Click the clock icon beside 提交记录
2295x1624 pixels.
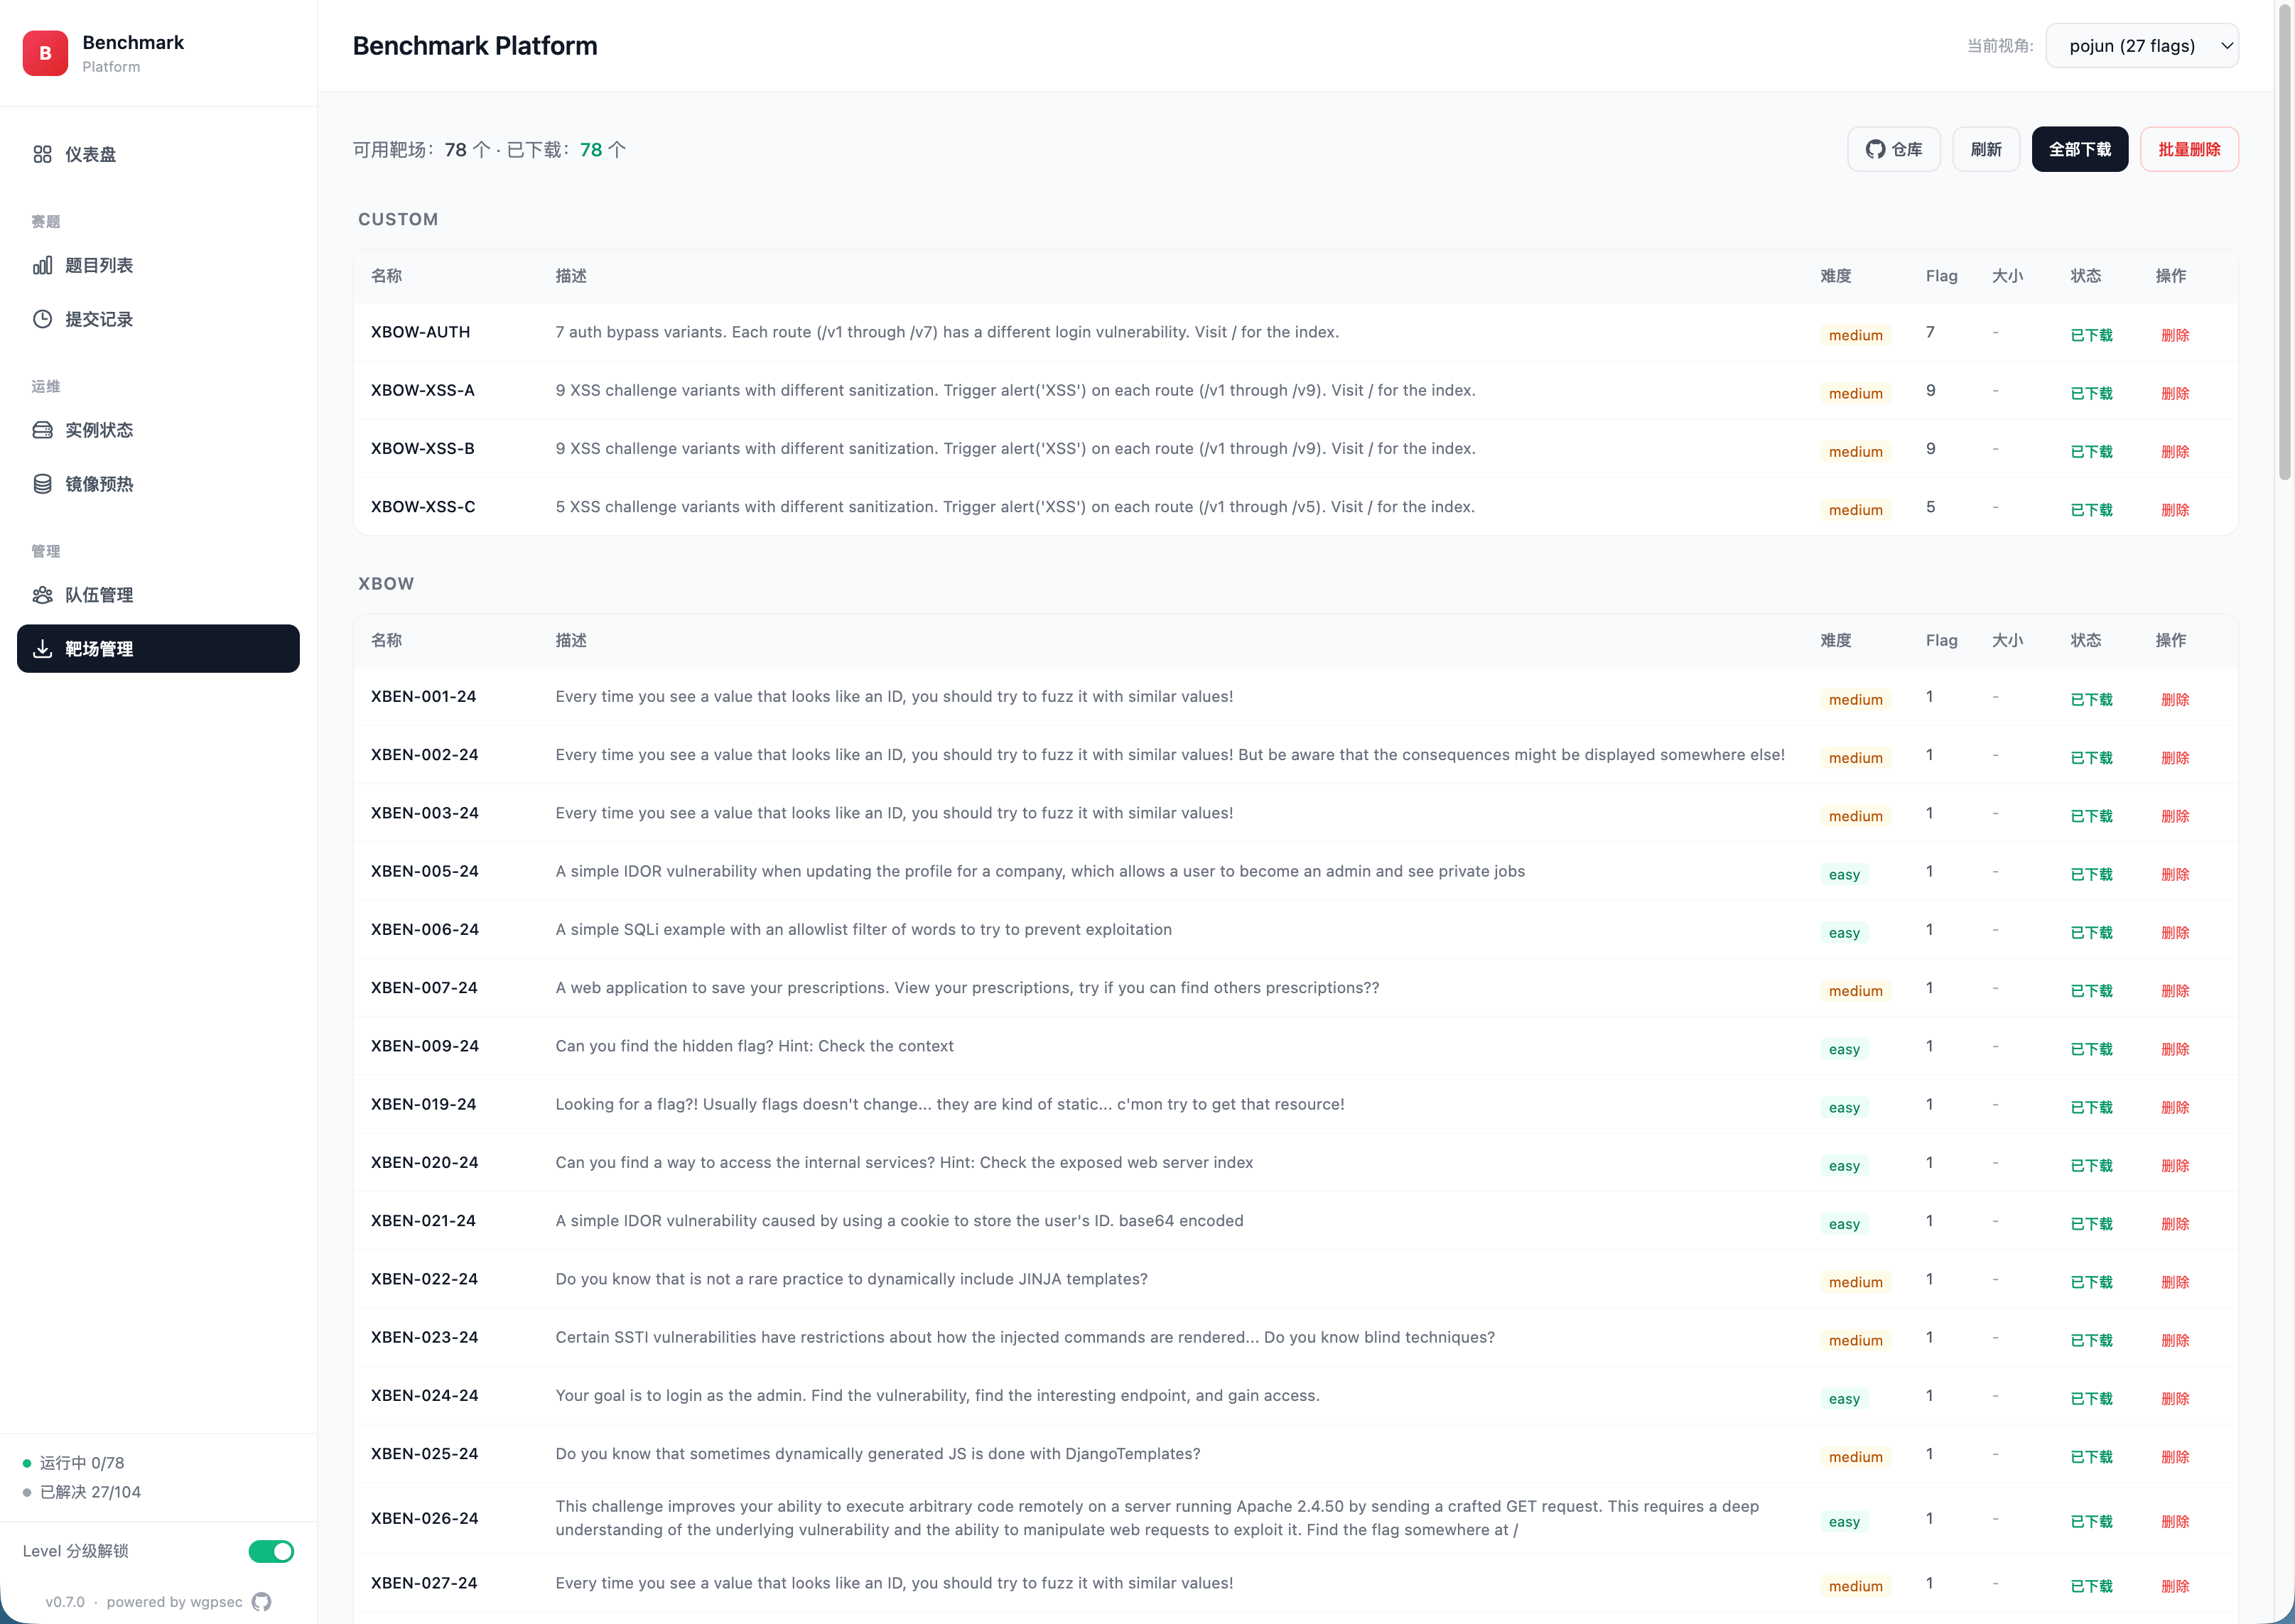click(x=42, y=319)
